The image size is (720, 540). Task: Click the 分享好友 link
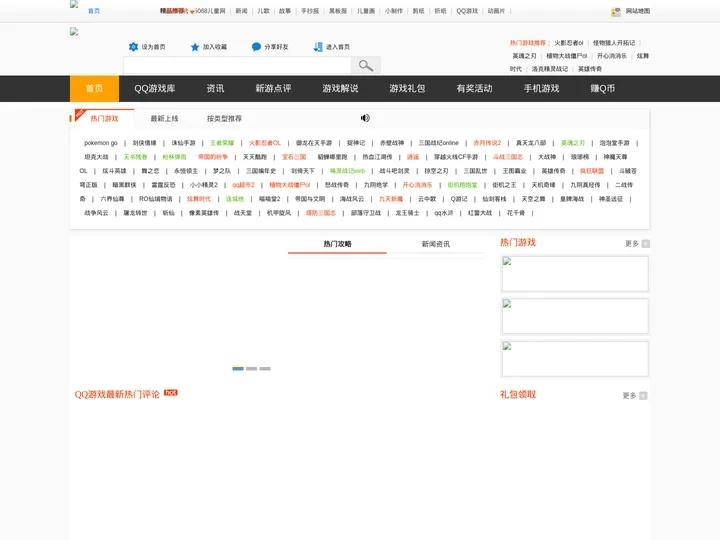(x=276, y=47)
